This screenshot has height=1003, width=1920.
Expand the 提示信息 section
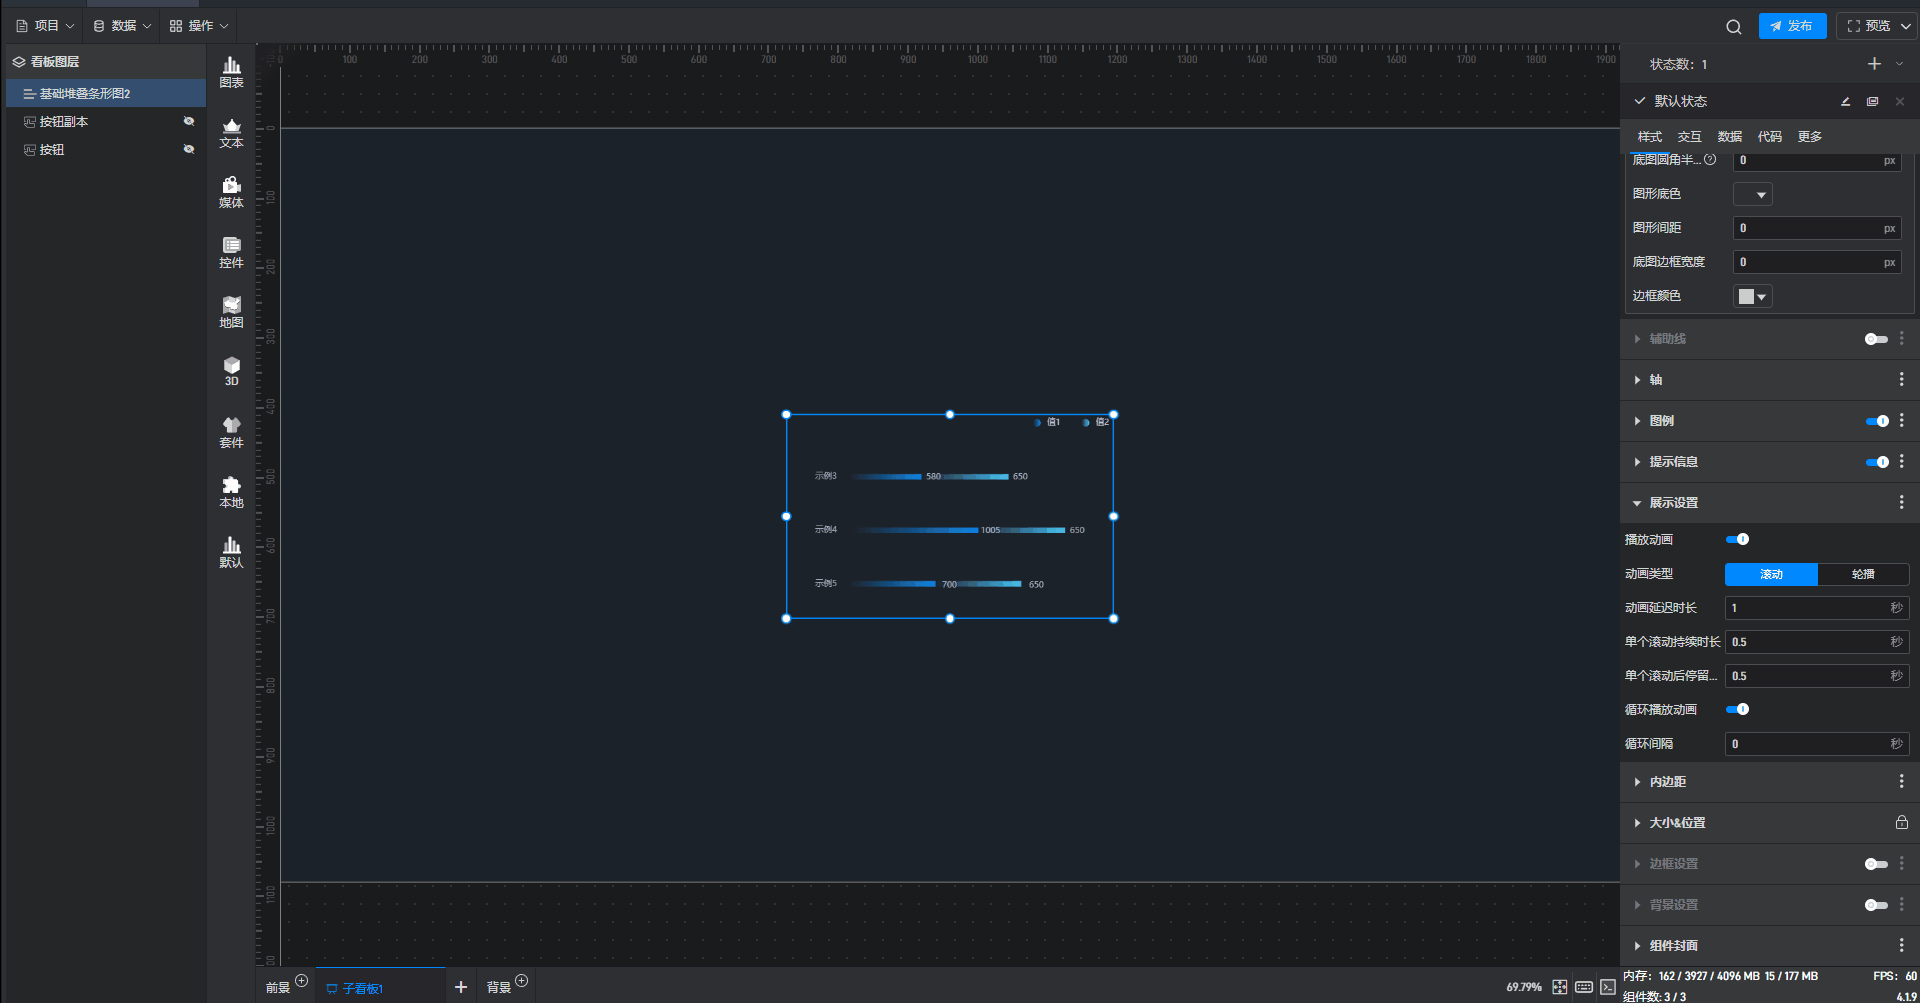[1638, 462]
